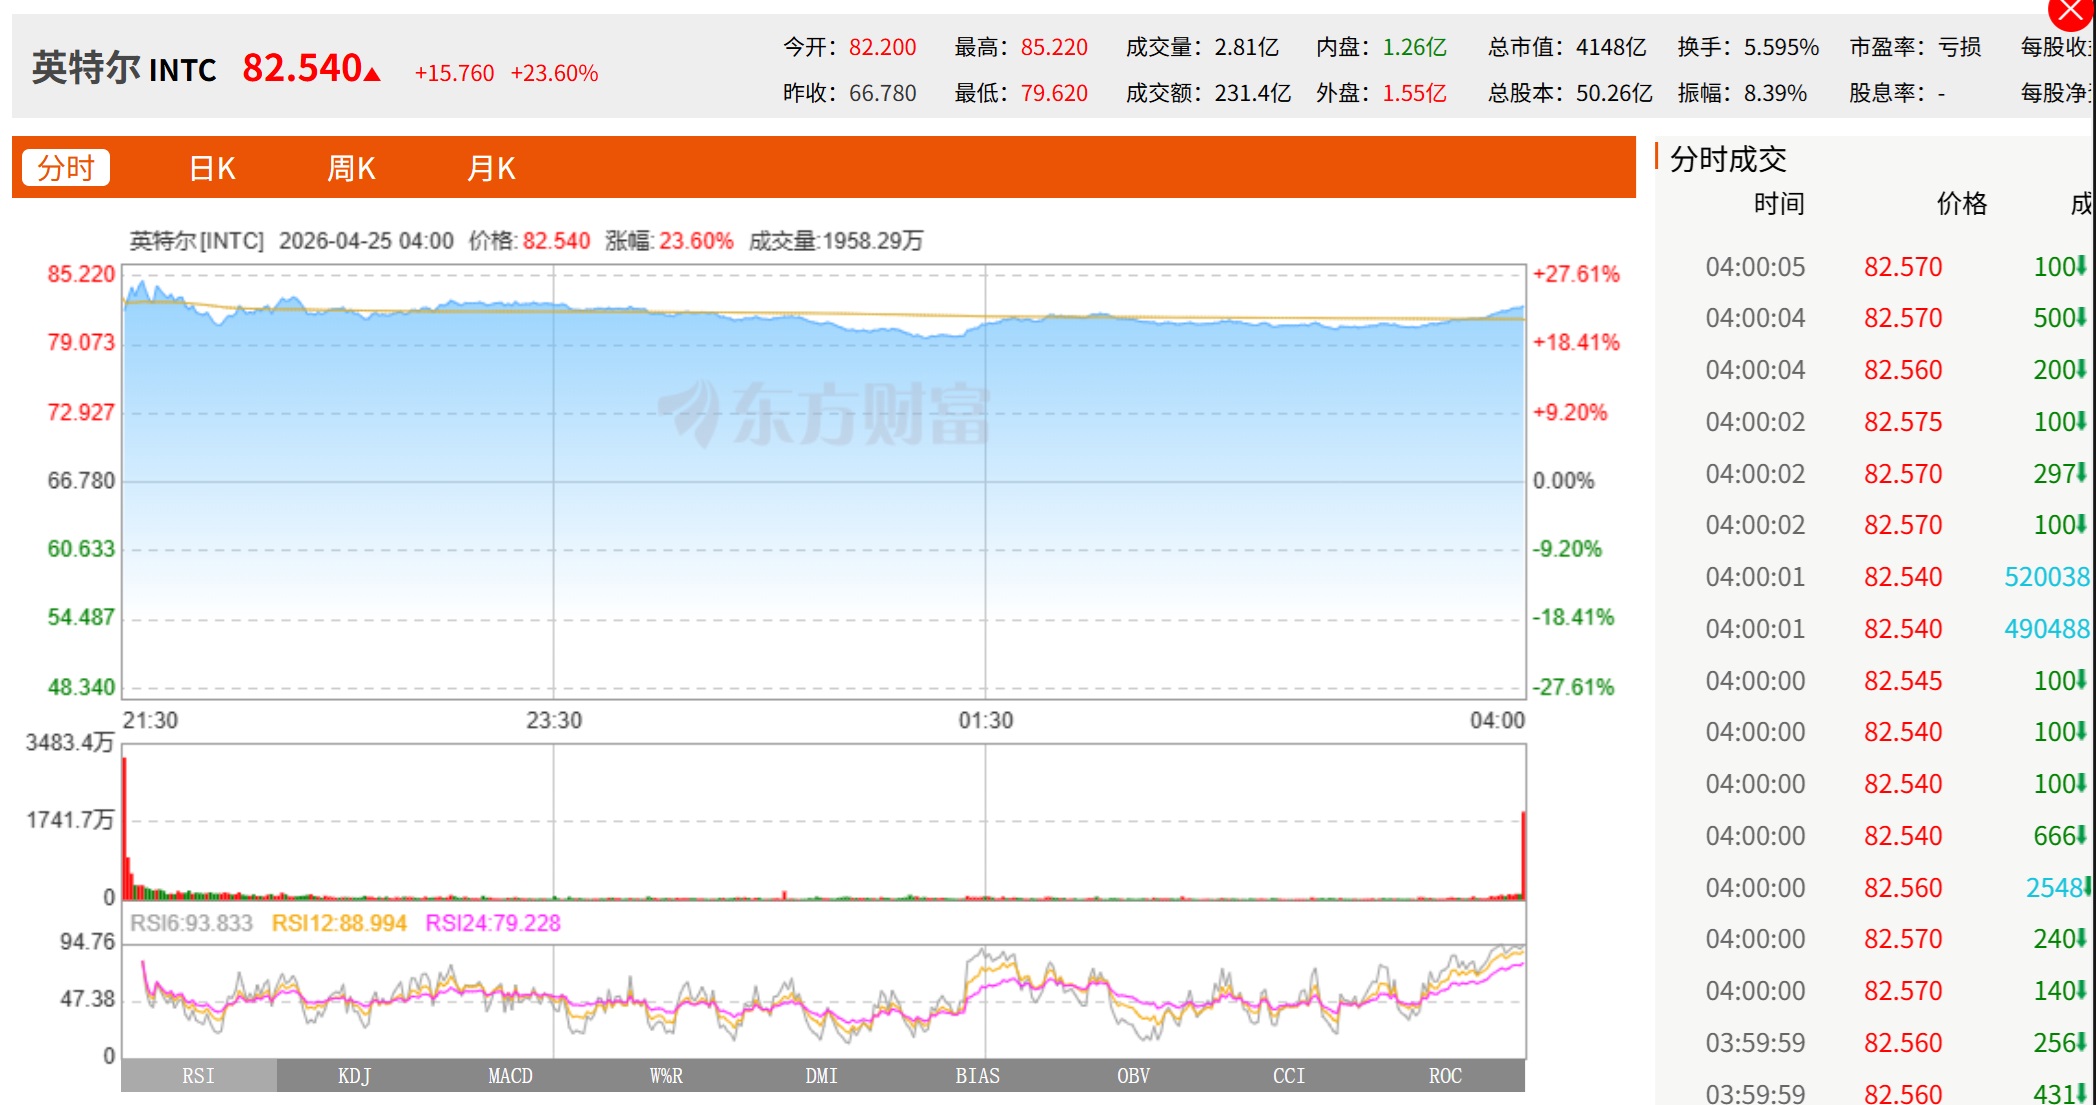
Task: Click the red up-arrow beside price 82.540
Action: tap(373, 74)
